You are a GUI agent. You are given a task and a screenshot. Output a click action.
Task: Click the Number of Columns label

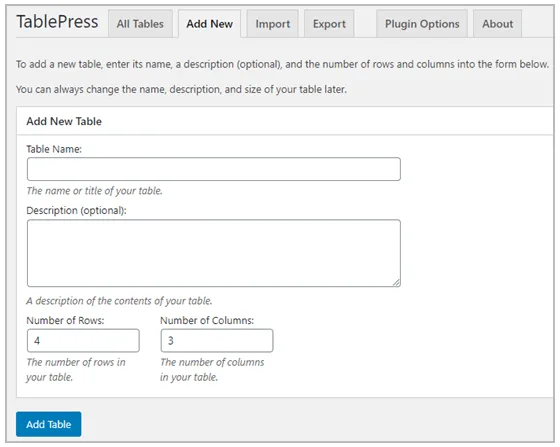pyautogui.click(x=207, y=320)
